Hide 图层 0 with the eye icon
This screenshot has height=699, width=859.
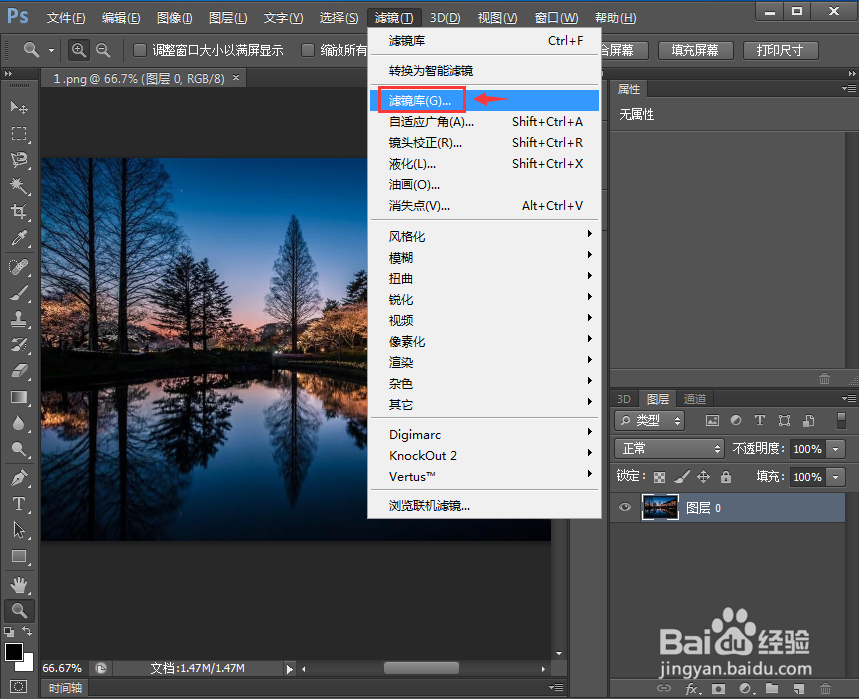coord(625,507)
